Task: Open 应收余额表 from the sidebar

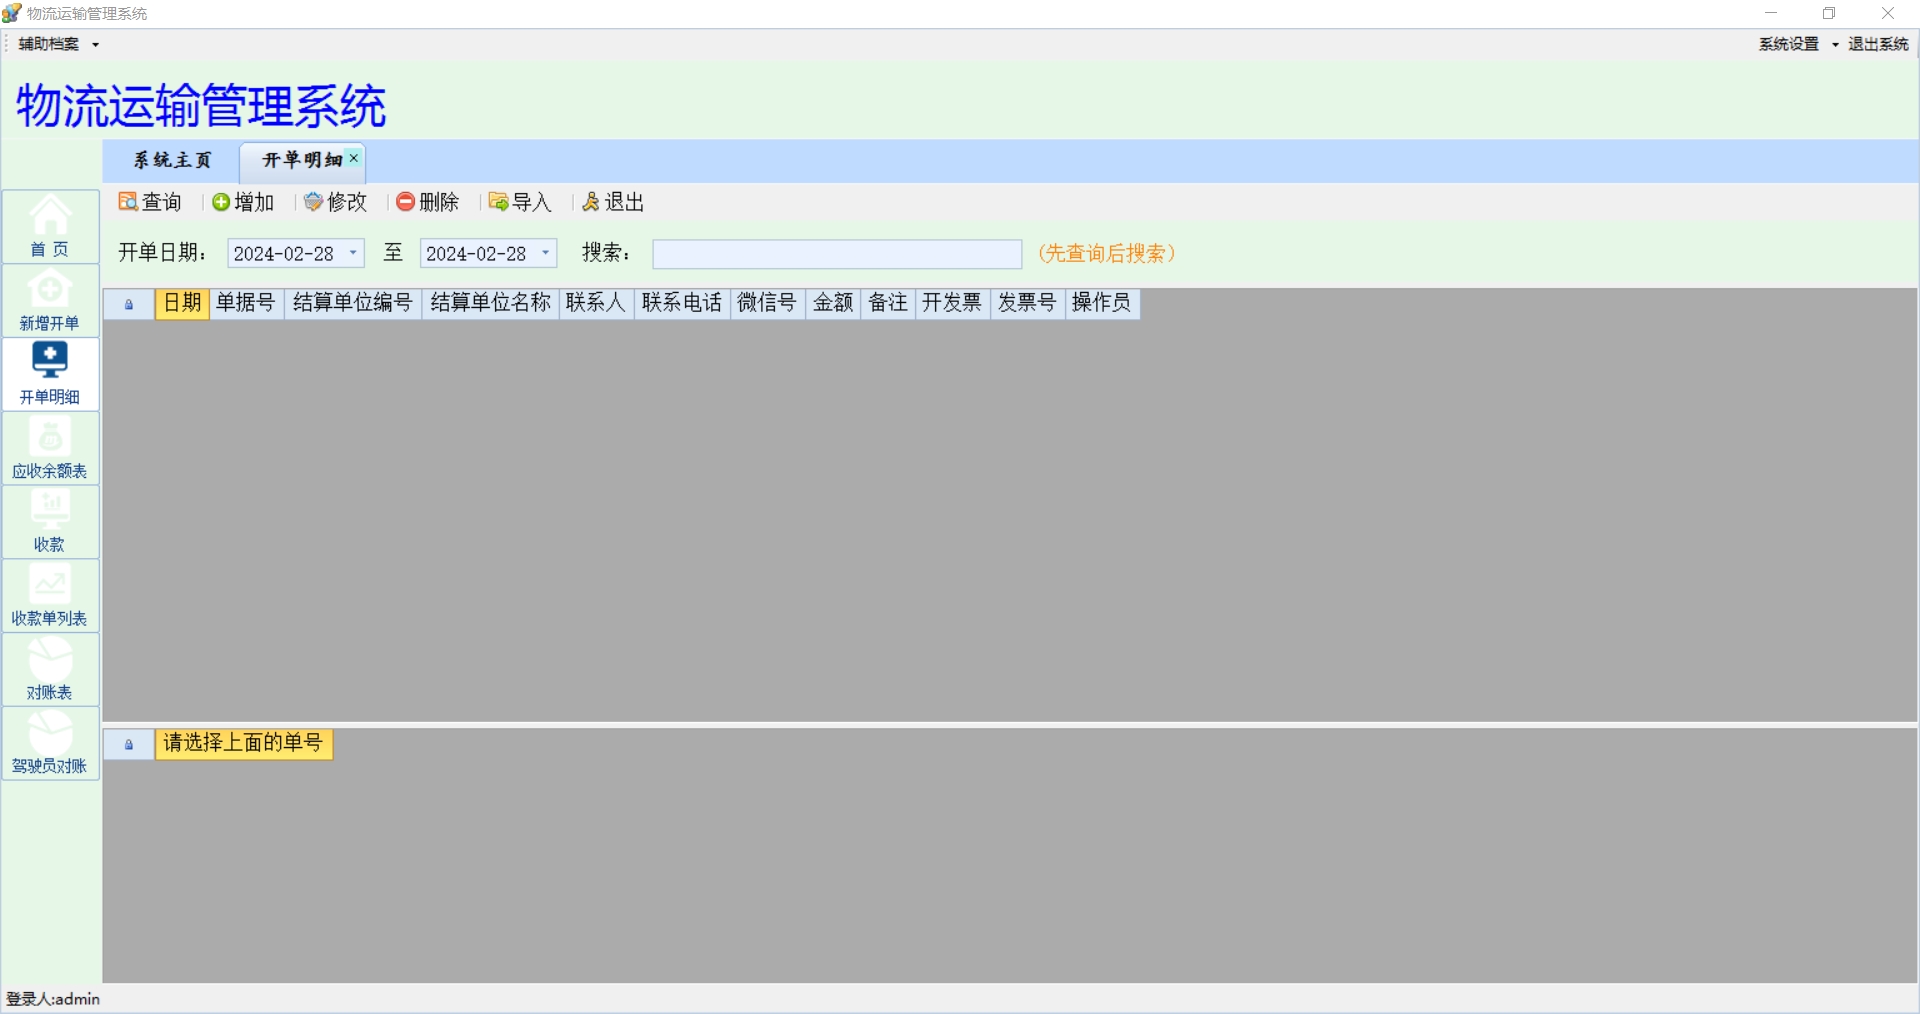Action: click(50, 449)
